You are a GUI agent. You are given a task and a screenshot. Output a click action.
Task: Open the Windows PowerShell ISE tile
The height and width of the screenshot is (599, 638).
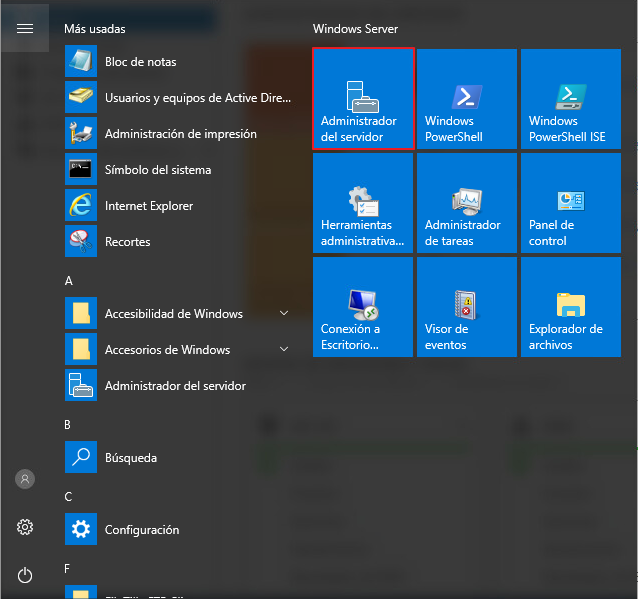click(570, 99)
